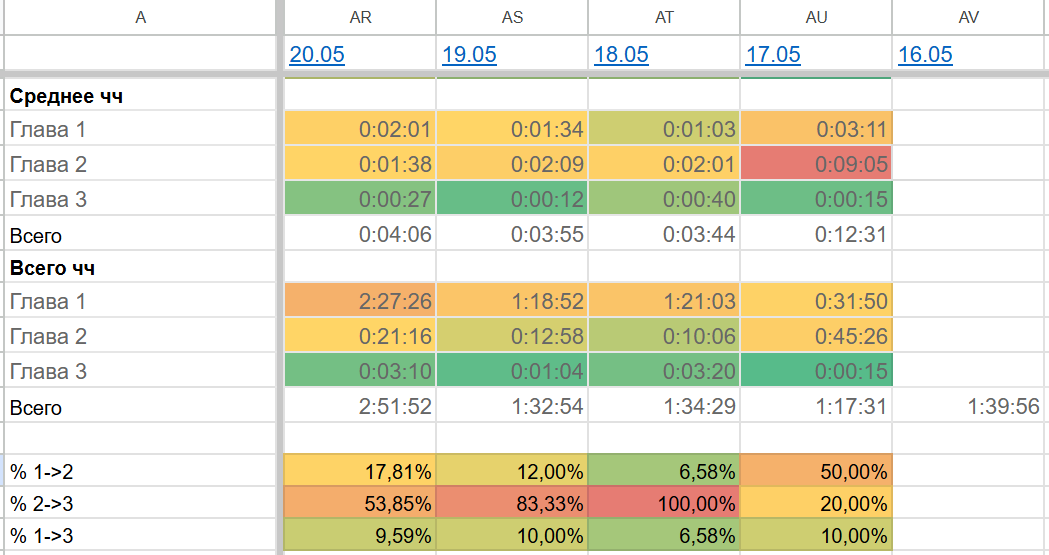1049x555 pixels.
Task: Click the 83,33% cell
Action: [x=512, y=503]
